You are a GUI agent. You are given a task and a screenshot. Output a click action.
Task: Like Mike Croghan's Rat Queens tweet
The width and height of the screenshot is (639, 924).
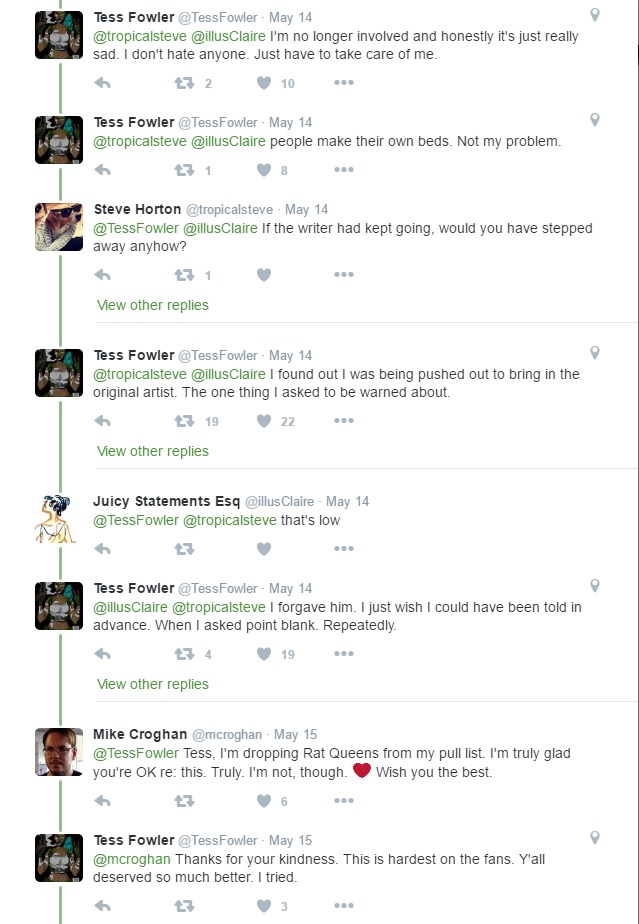point(264,801)
